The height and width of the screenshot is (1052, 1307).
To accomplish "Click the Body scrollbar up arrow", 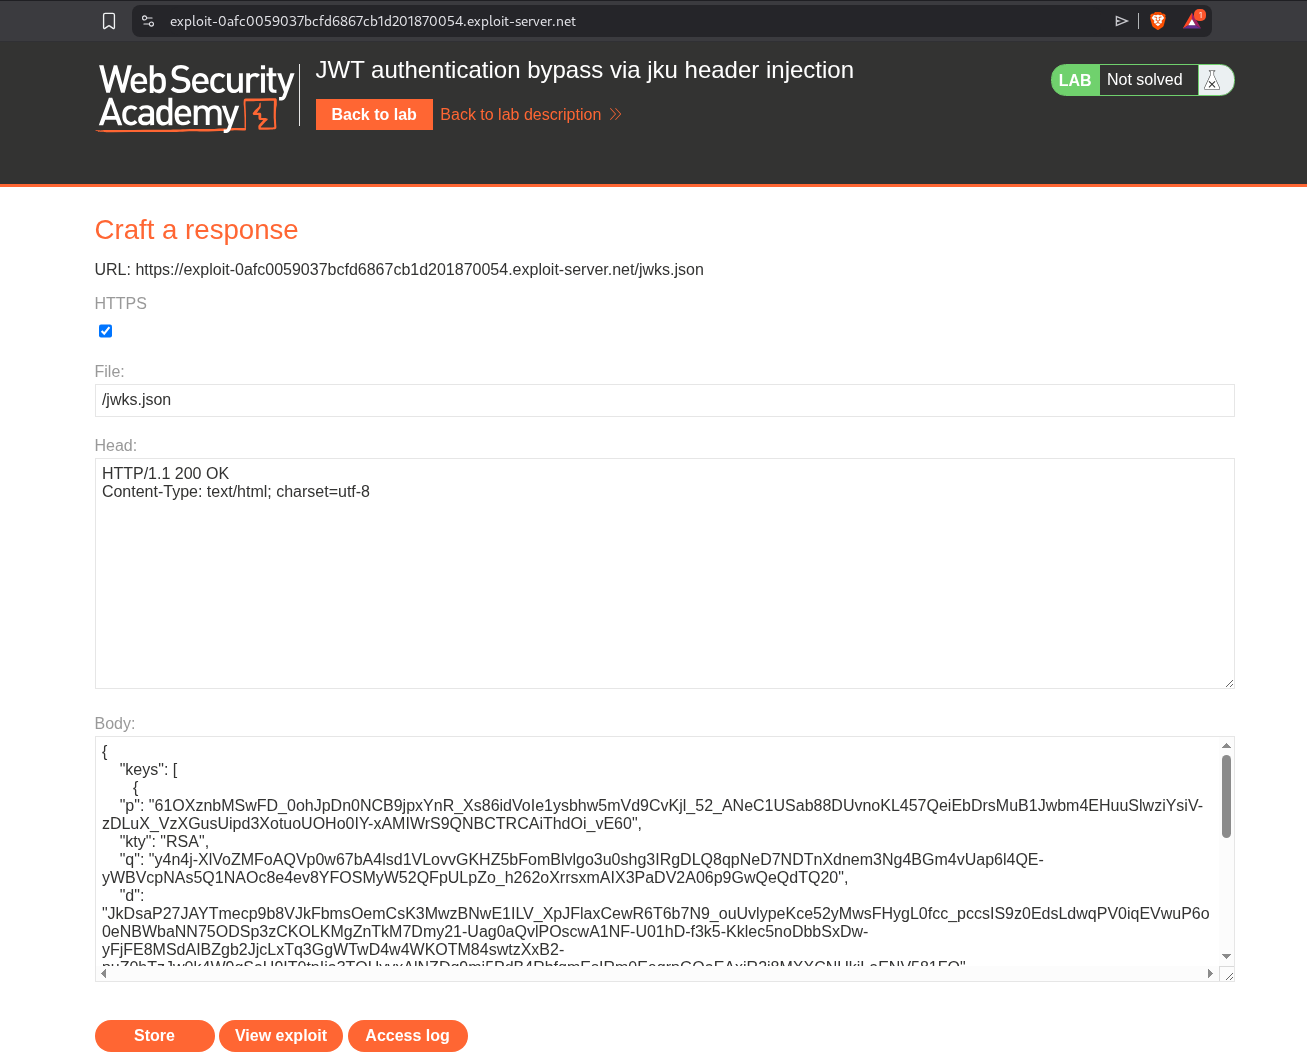I will coord(1226,746).
